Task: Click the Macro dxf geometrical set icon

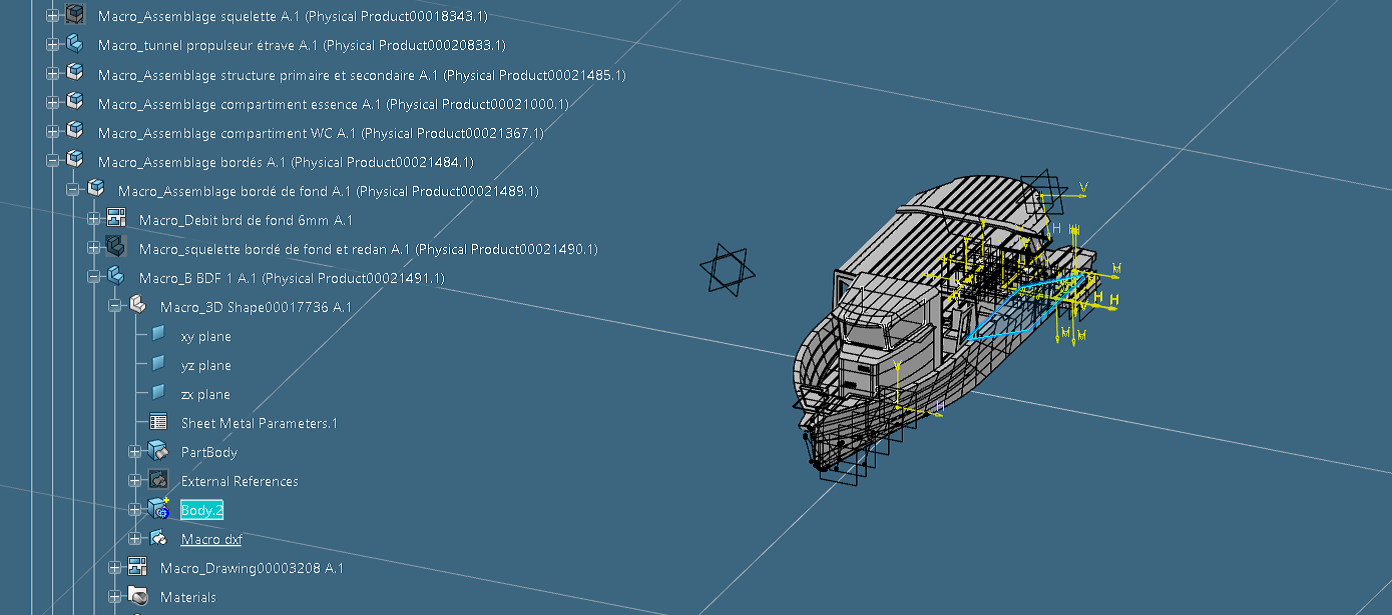Action: tap(158, 539)
